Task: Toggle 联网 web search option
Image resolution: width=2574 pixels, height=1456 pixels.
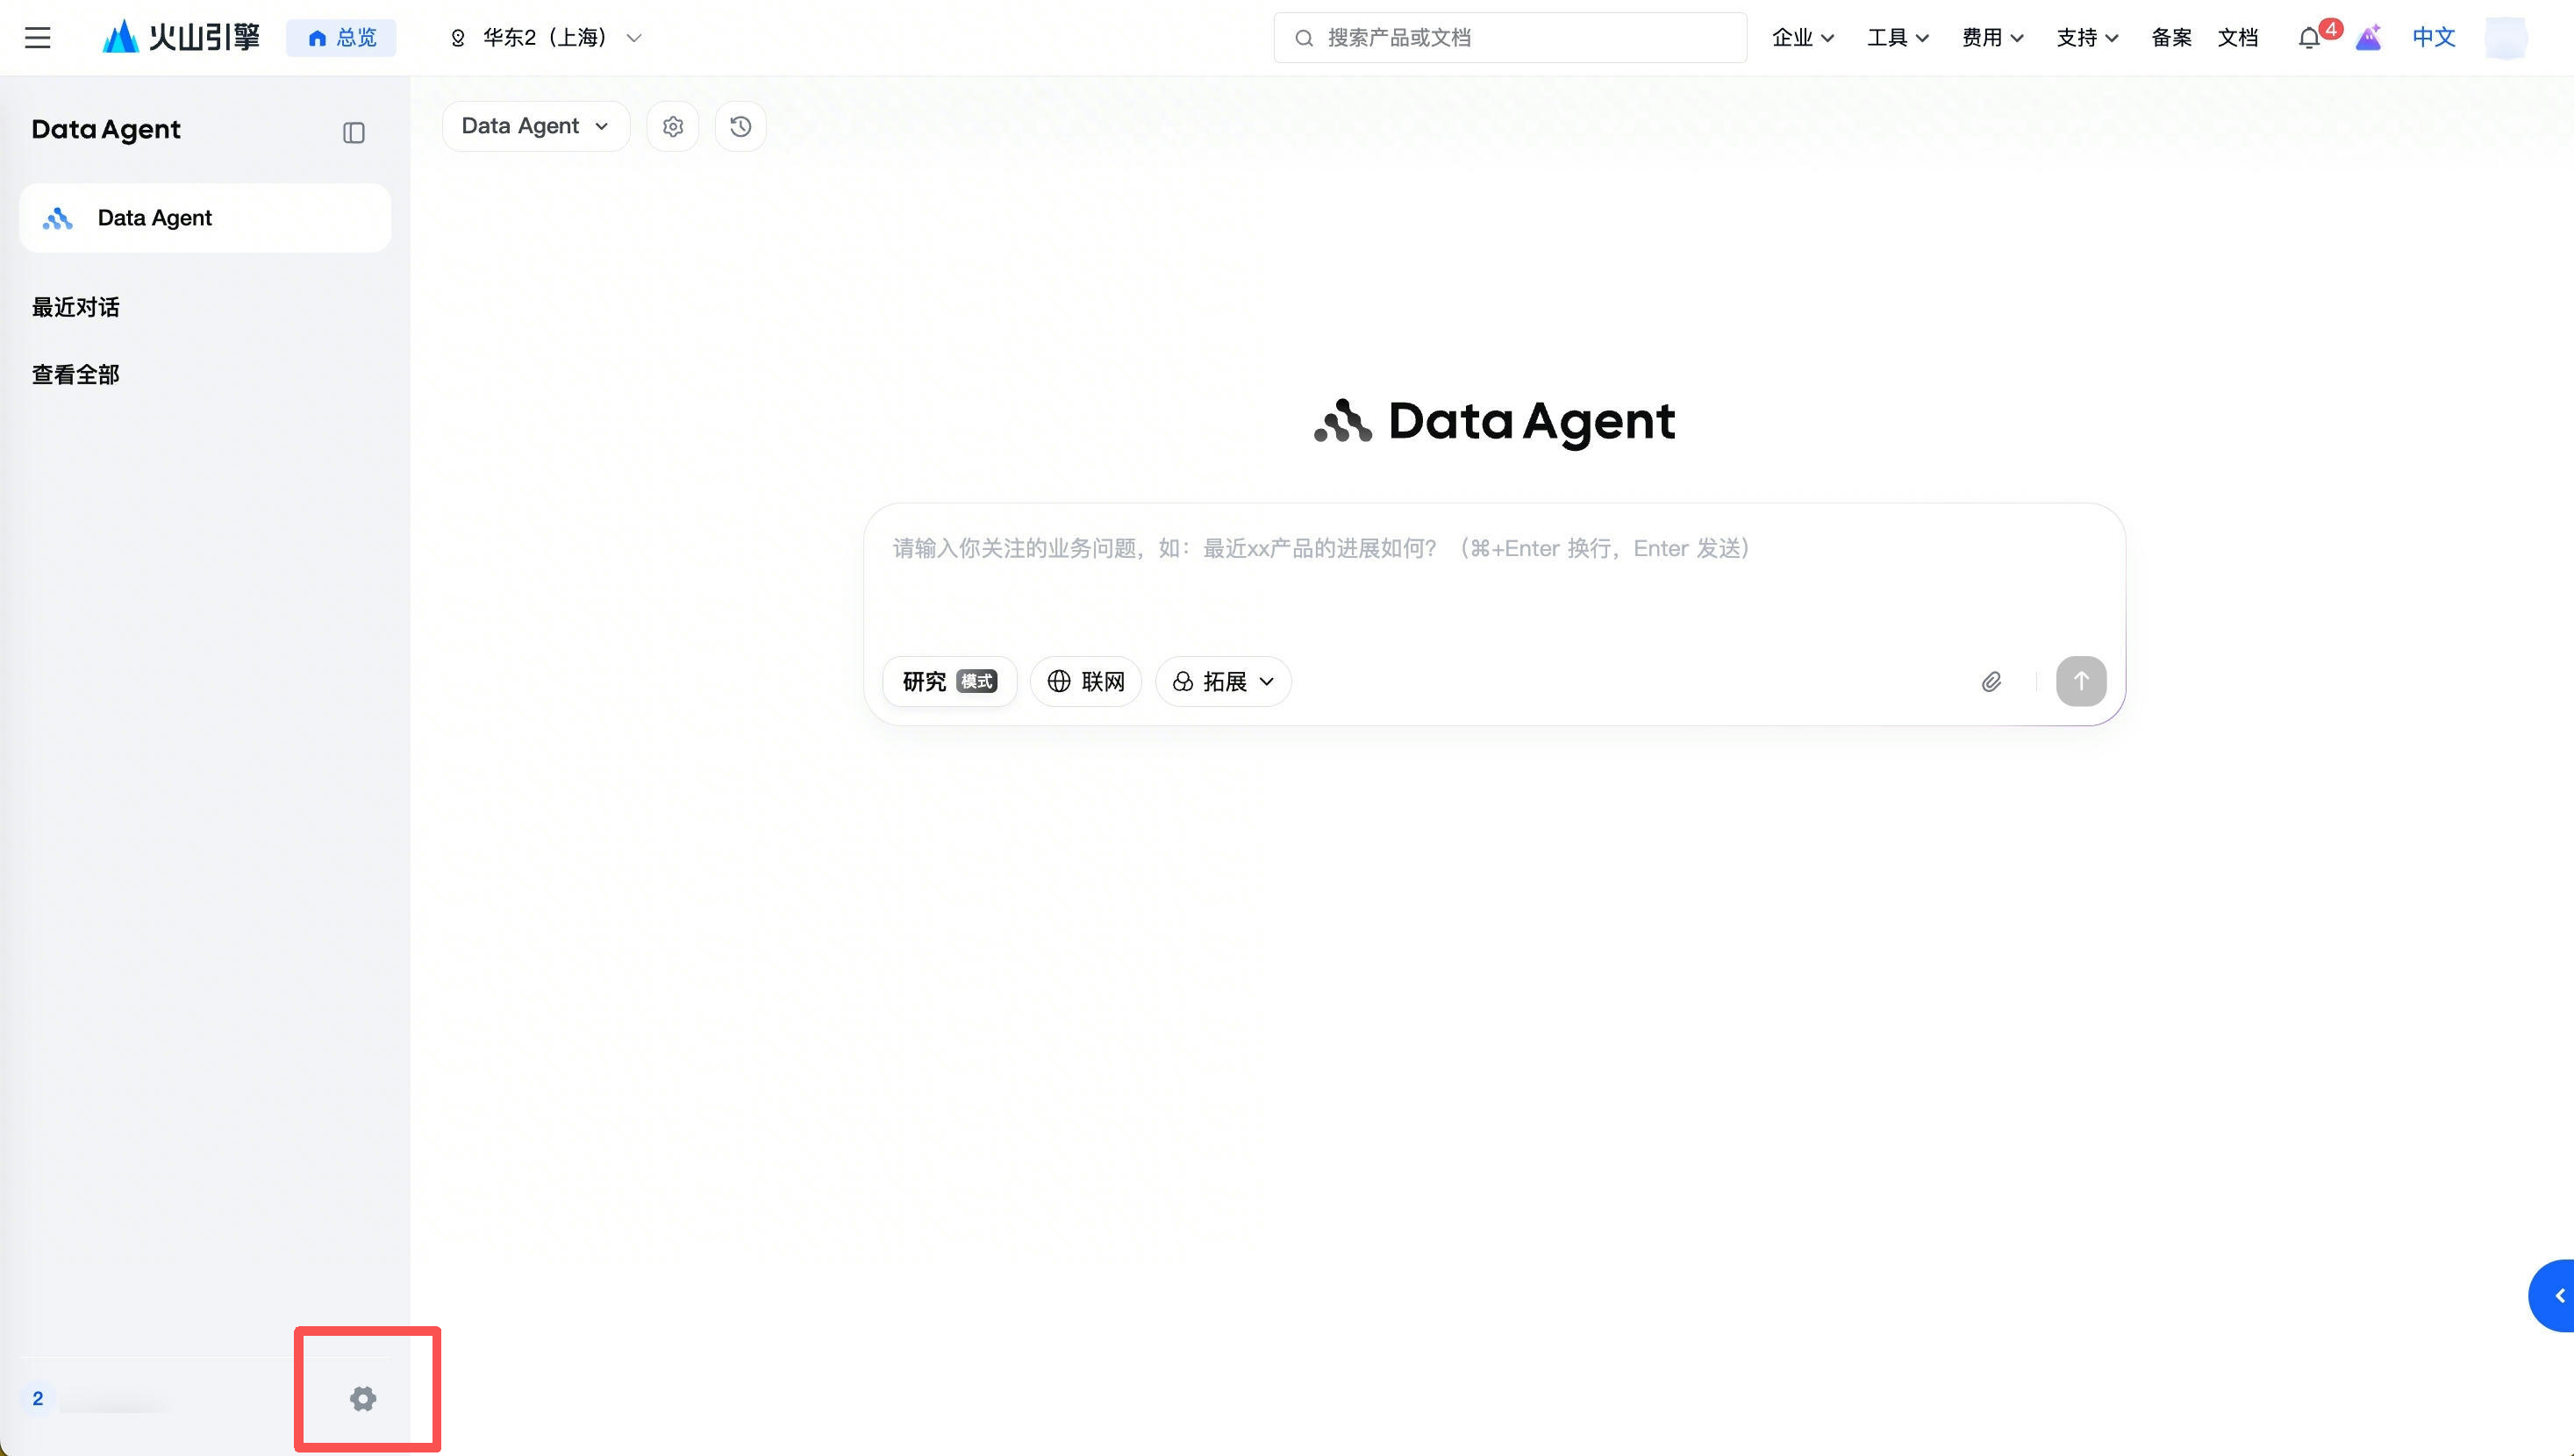Action: pyautogui.click(x=1086, y=682)
